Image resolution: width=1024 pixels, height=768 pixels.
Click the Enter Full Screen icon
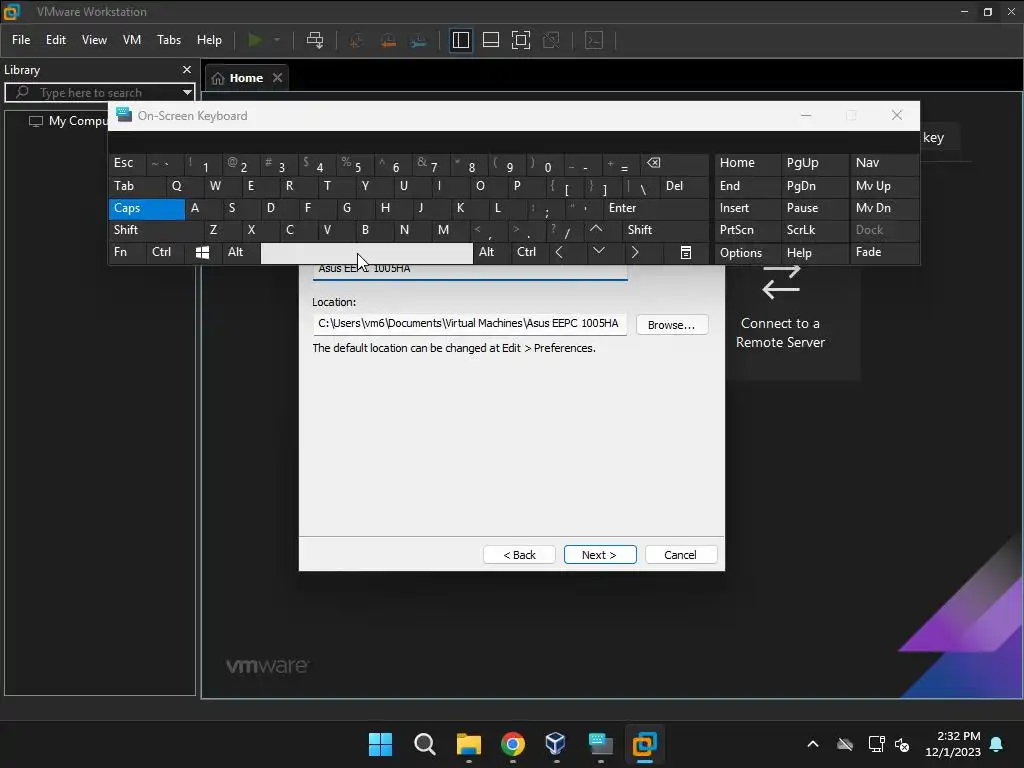click(x=520, y=40)
